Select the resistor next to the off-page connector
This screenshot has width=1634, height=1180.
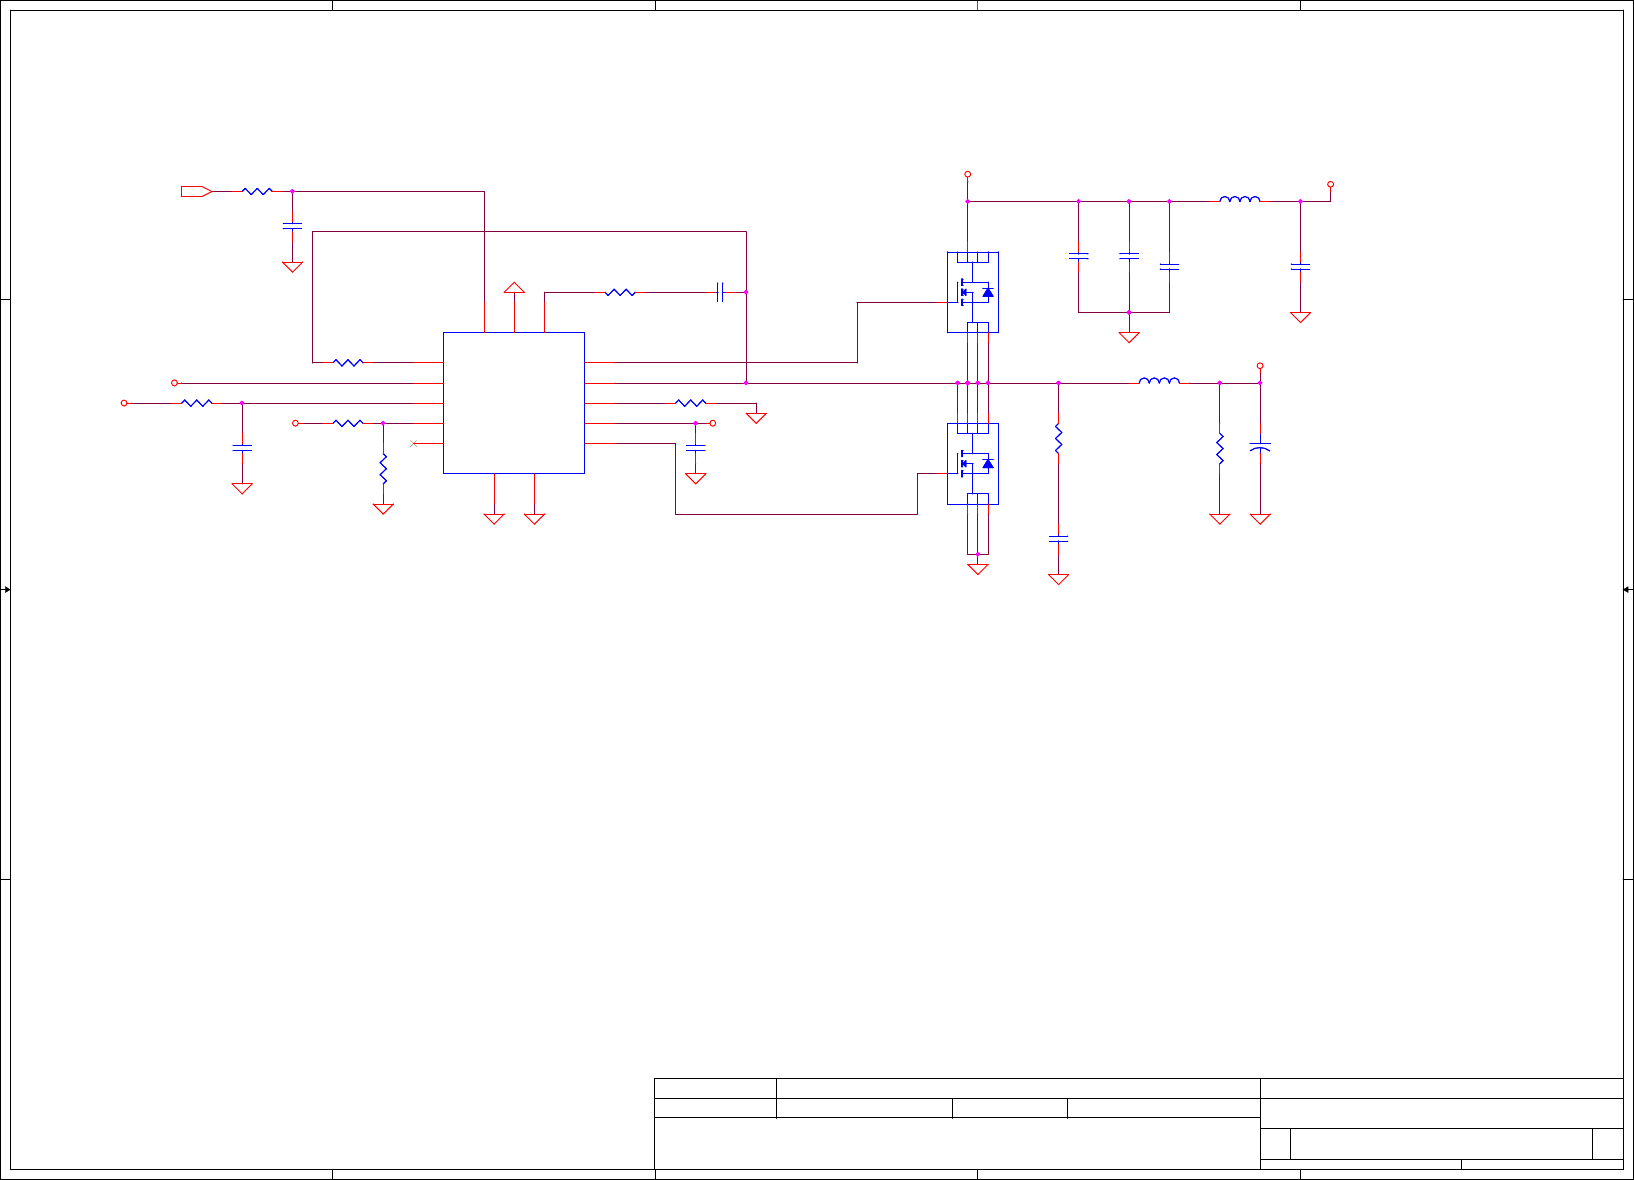tap(257, 191)
